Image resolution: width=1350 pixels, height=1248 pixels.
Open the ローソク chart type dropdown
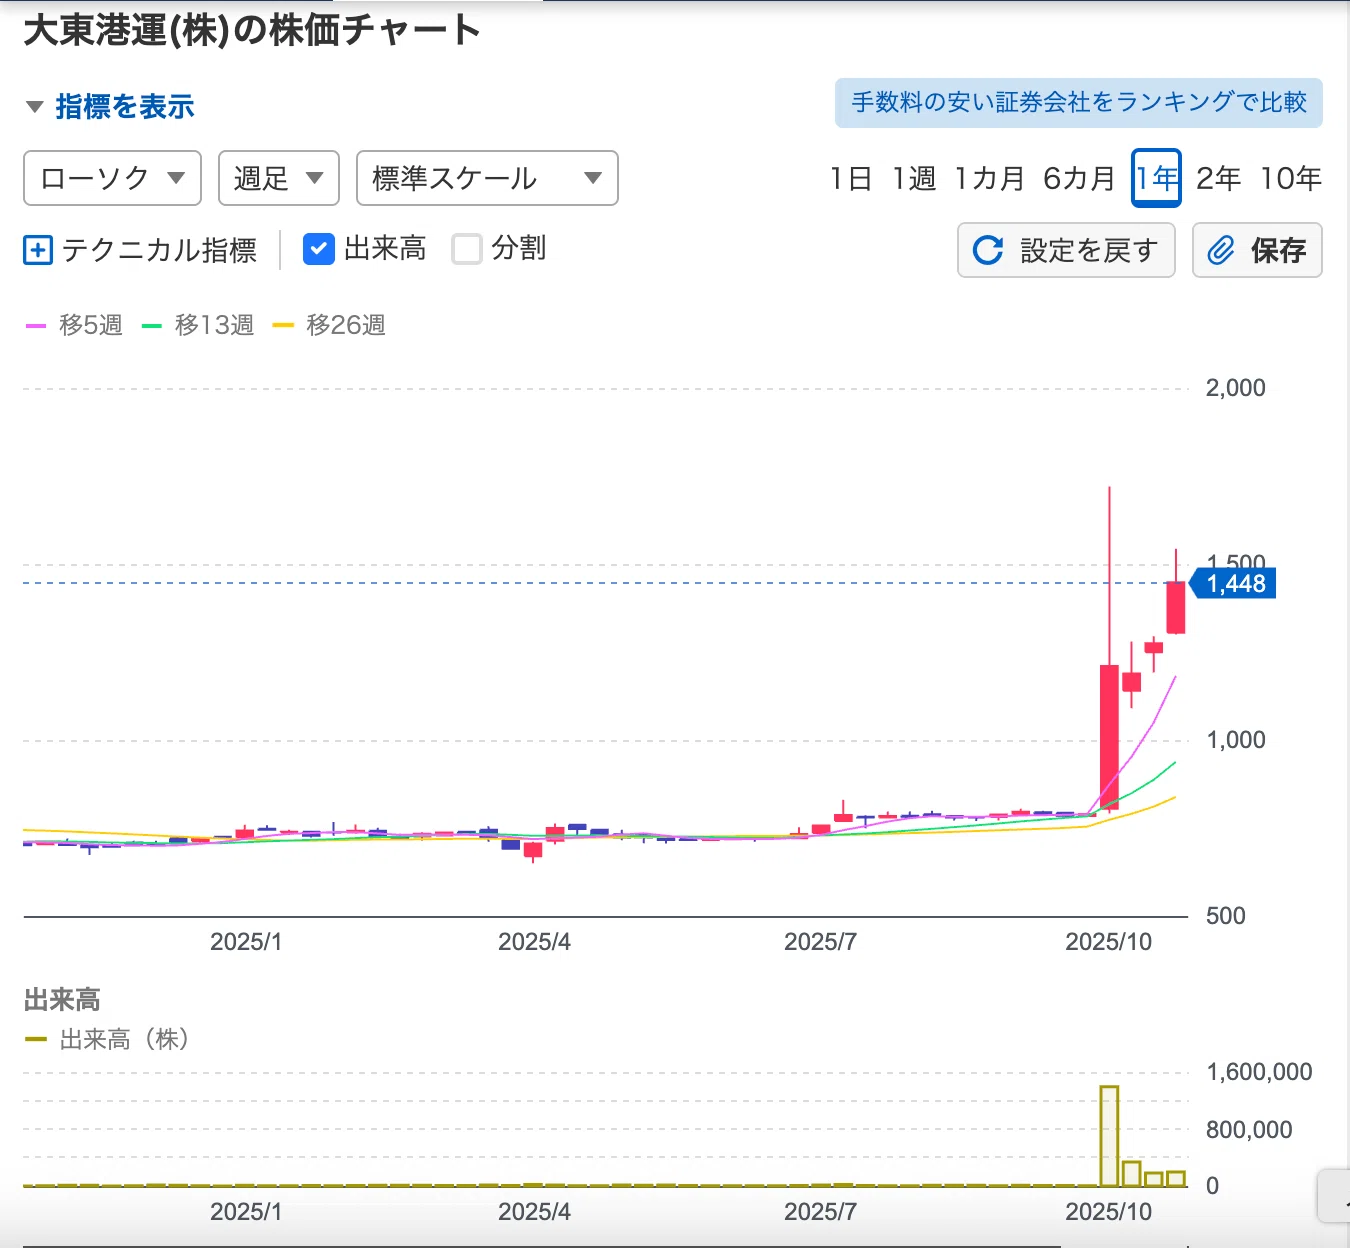point(112,178)
